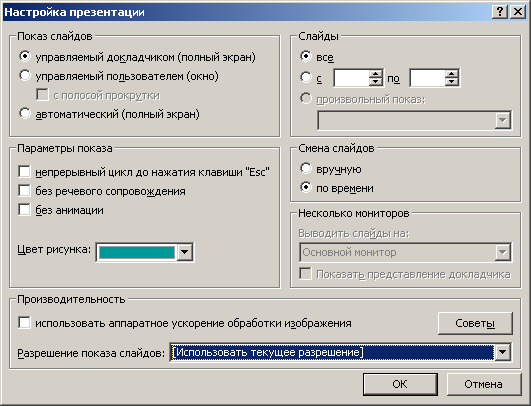This screenshot has height=406, width=531.
Task: Click the "с" starting slide number field
Action: (x=352, y=78)
